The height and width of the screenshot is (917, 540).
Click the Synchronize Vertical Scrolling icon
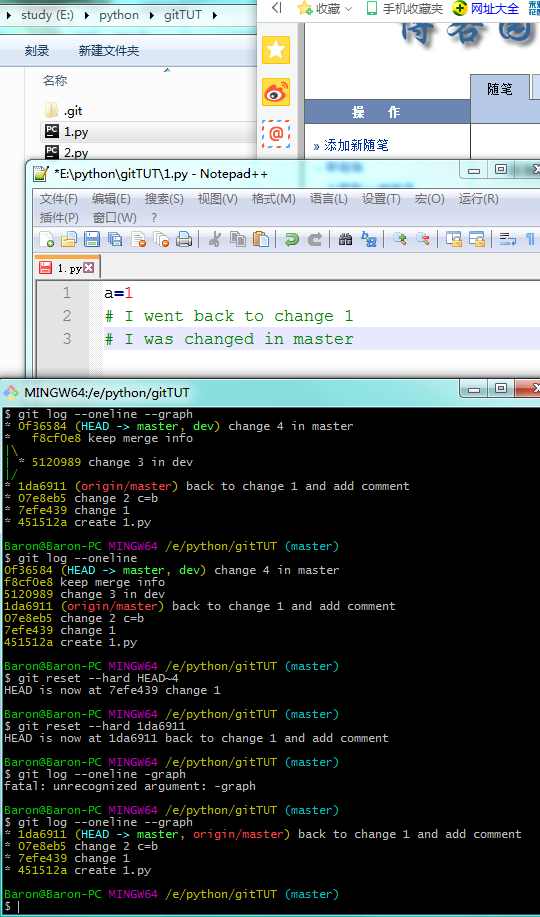pos(453,239)
